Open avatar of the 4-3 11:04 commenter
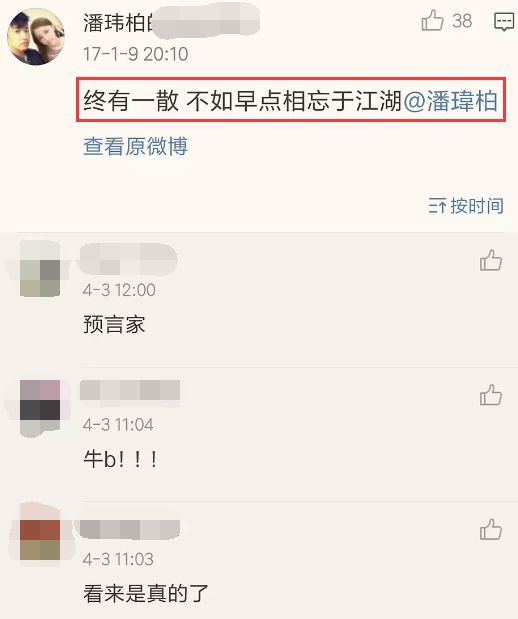Image resolution: width=518 pixels, height=619 pixels. 40,408
